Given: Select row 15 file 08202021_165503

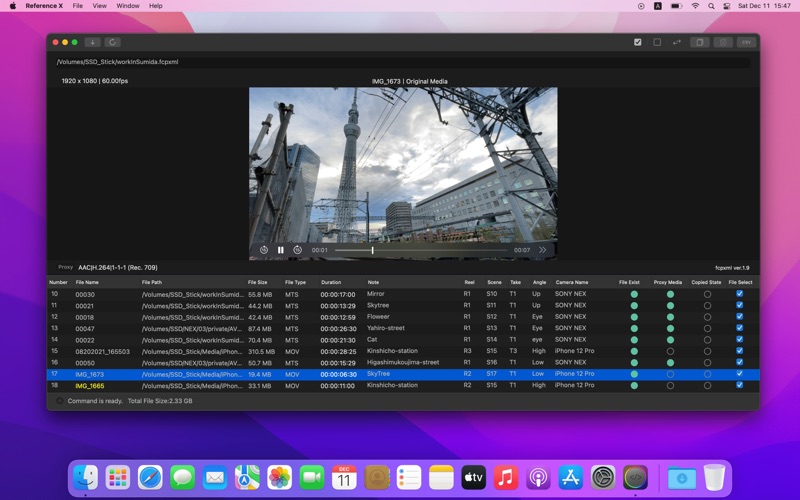Looking at the screenshot, I should click(x=101, y=351).
